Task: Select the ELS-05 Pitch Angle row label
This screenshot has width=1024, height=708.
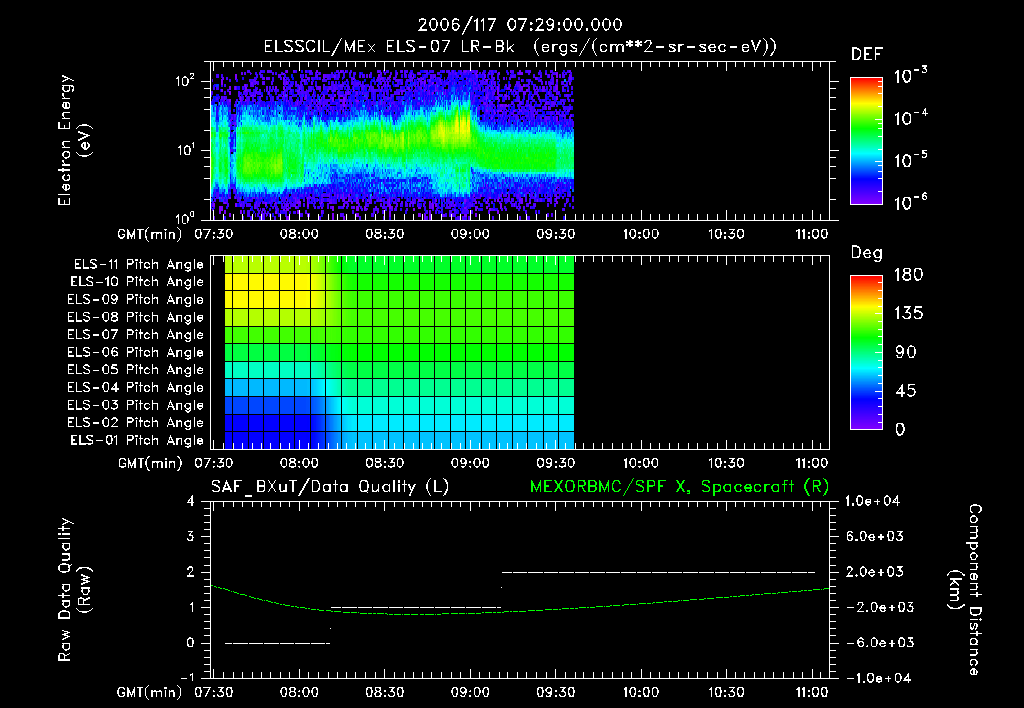Action: coord(136,370)
